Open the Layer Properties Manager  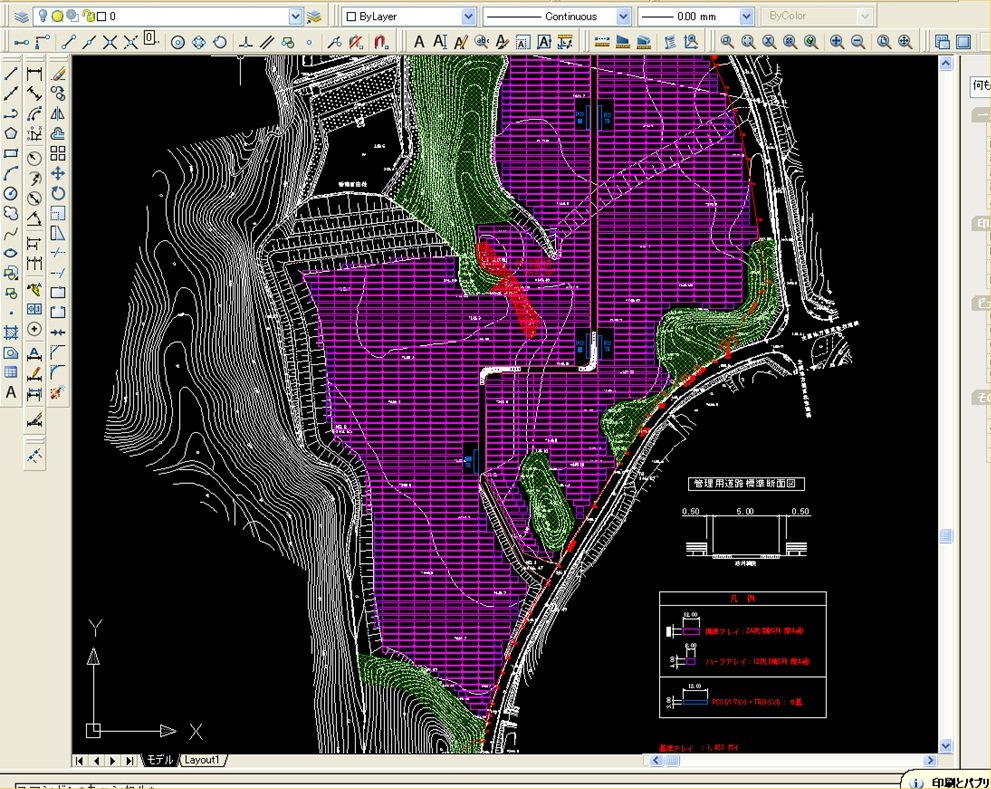pyautogui.click(x=21, y=17)
